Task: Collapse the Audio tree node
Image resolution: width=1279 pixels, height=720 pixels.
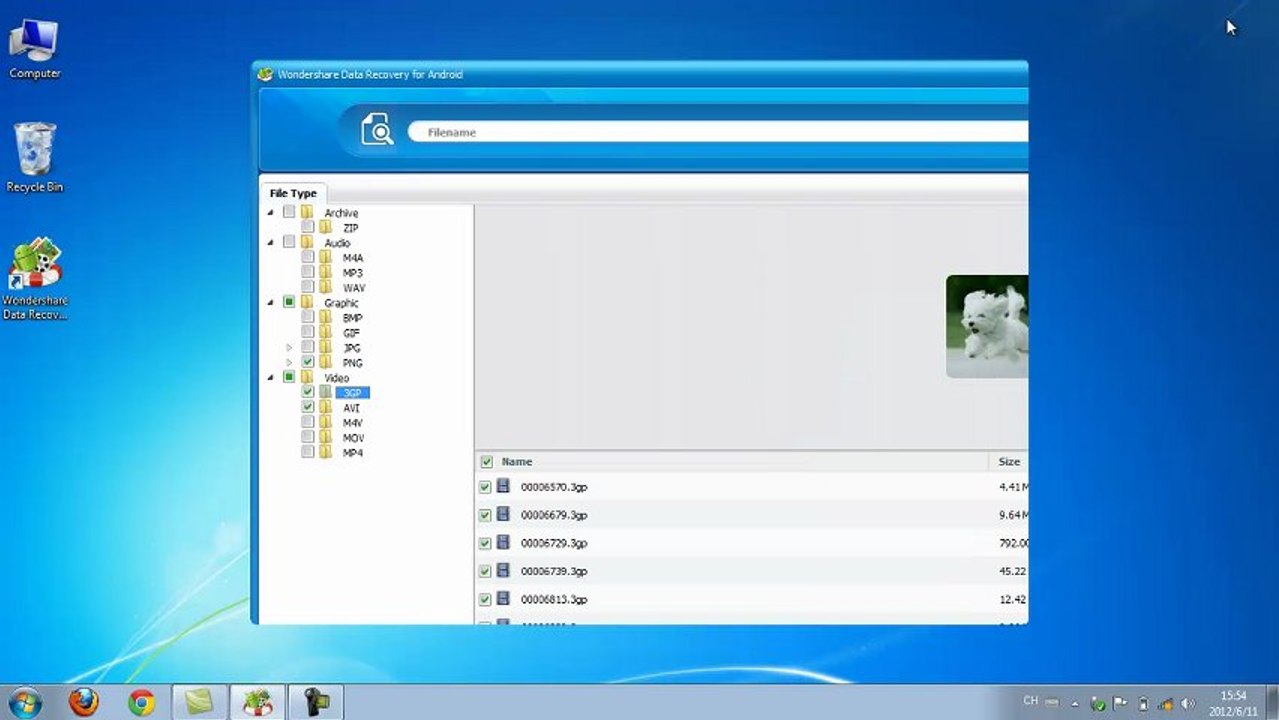Action: [270, 243]
